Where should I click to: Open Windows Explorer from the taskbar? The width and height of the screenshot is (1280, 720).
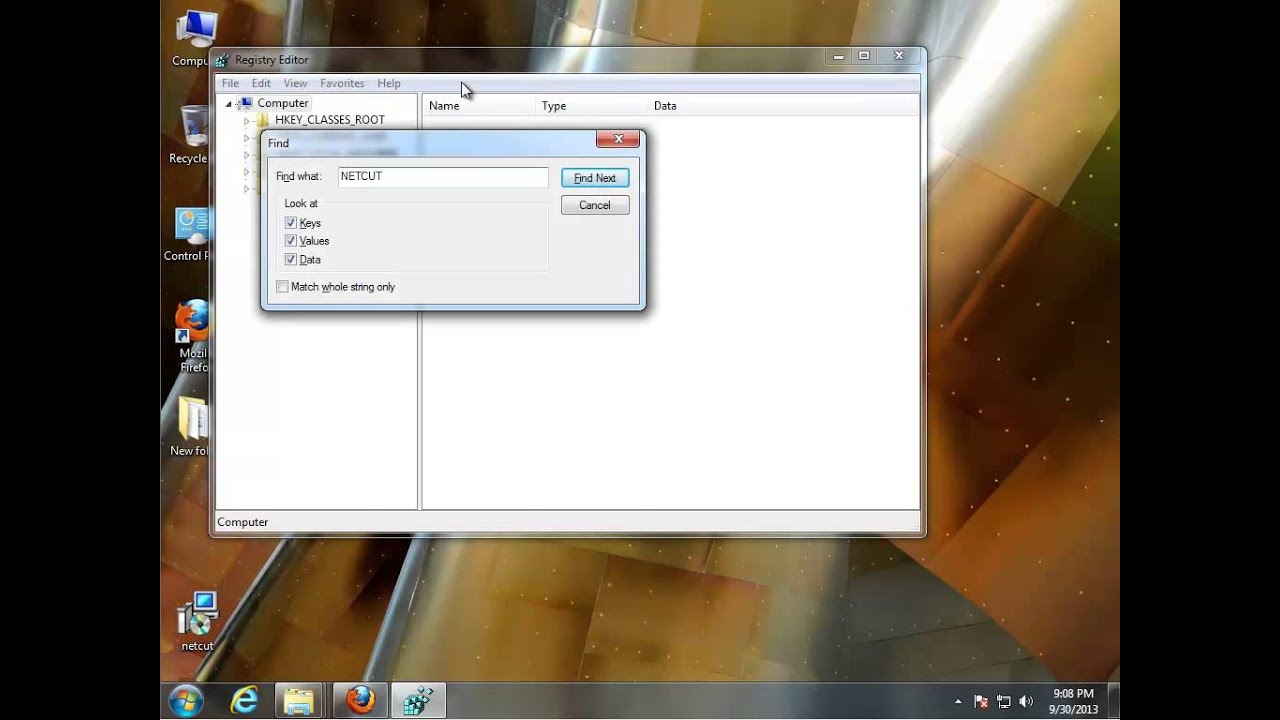[299, 700]
